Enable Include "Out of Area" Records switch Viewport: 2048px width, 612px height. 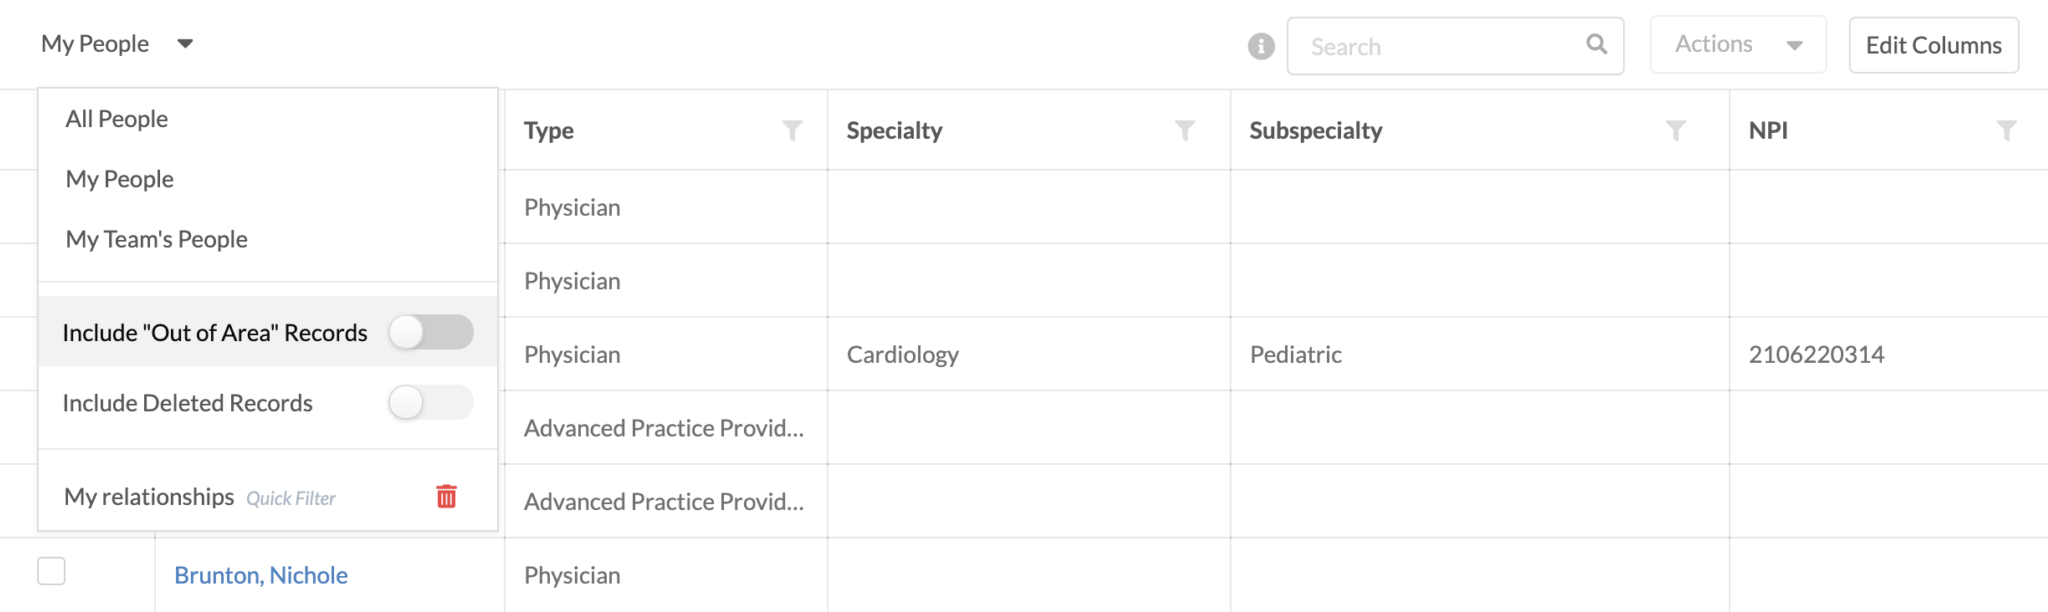tap(431, 332)
